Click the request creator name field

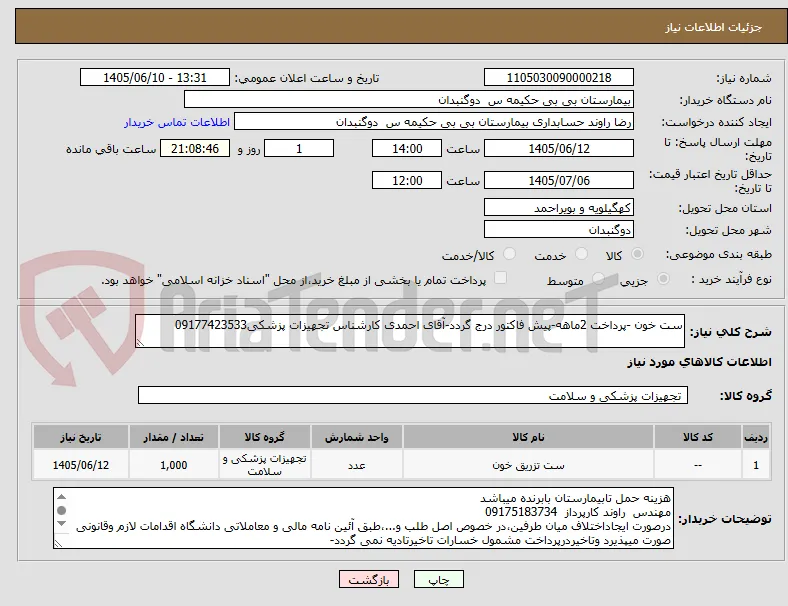434,122
